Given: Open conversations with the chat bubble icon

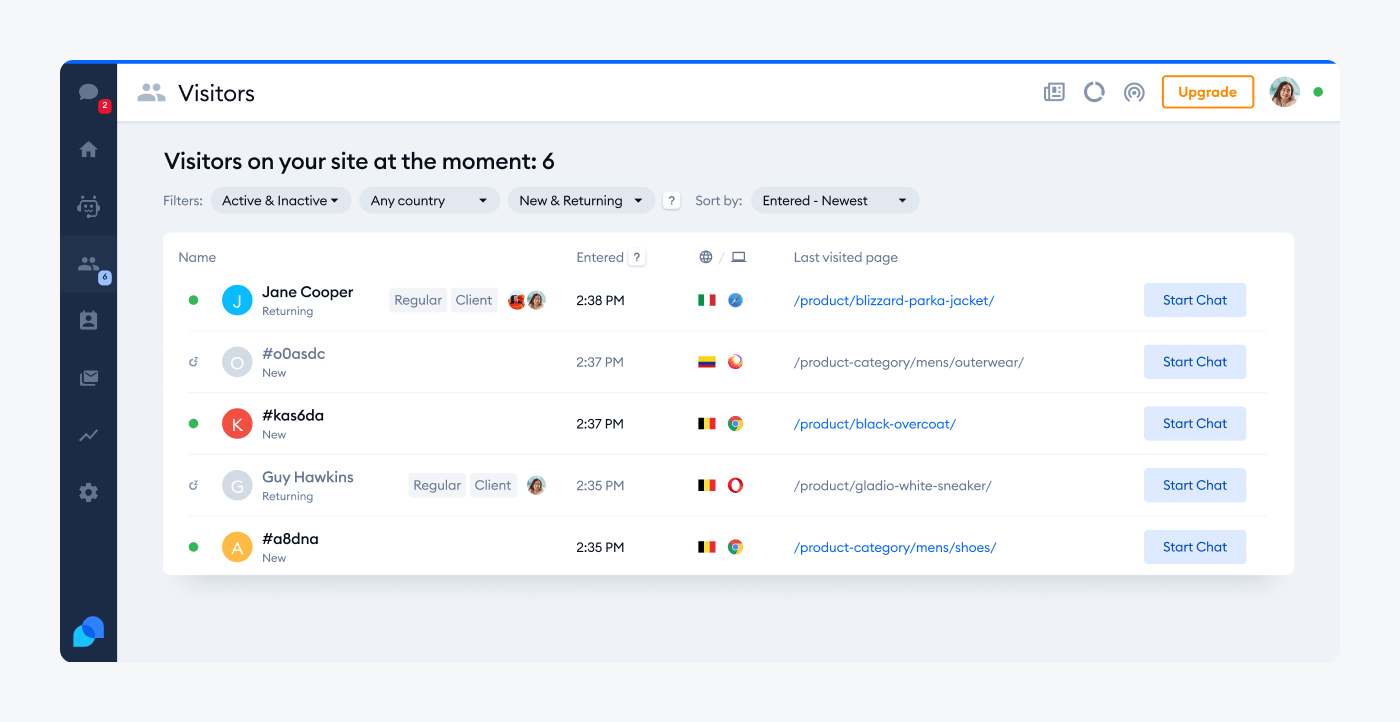Looking at the screenshot, I should [89, 94].
